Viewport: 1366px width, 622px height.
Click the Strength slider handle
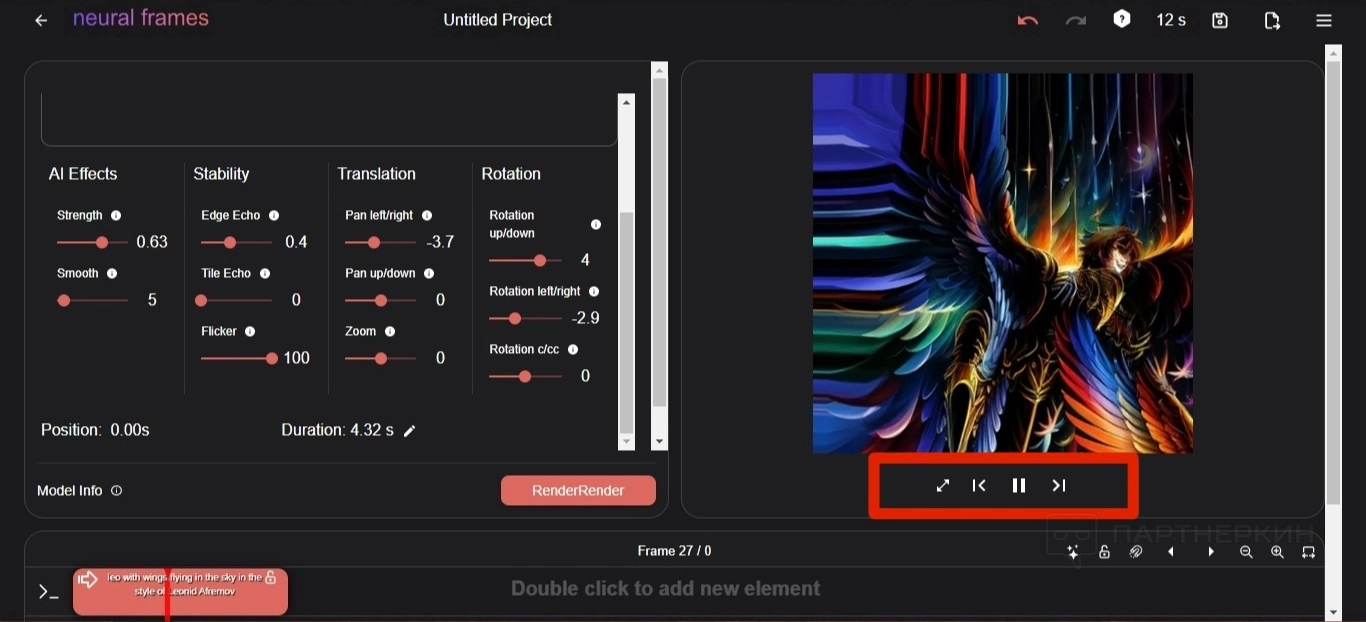[x=101, y=242]
